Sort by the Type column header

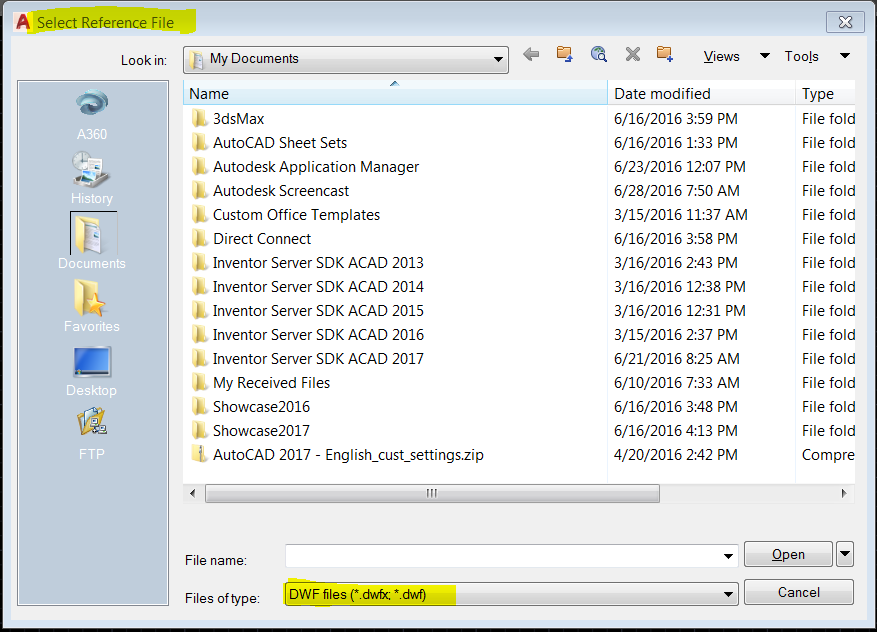826,93
